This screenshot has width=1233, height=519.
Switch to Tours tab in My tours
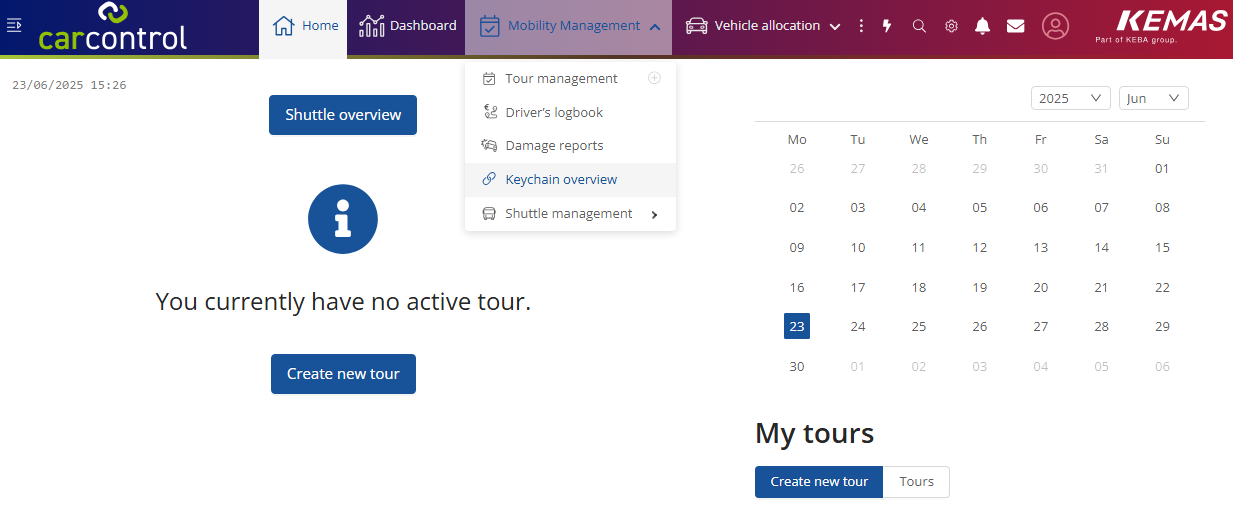click(x=916, y=482)
